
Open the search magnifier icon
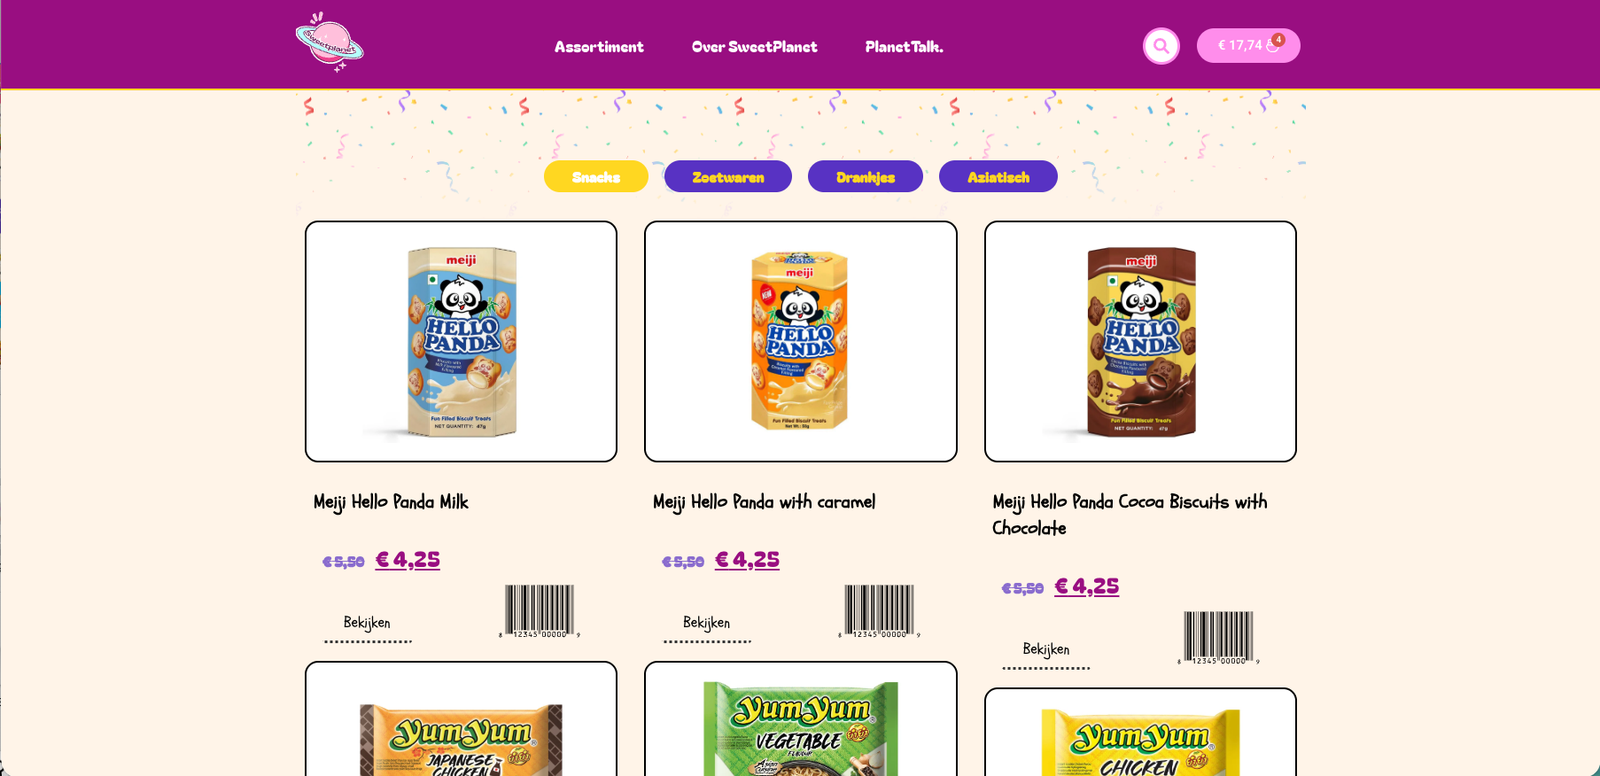click(1161, 46)
